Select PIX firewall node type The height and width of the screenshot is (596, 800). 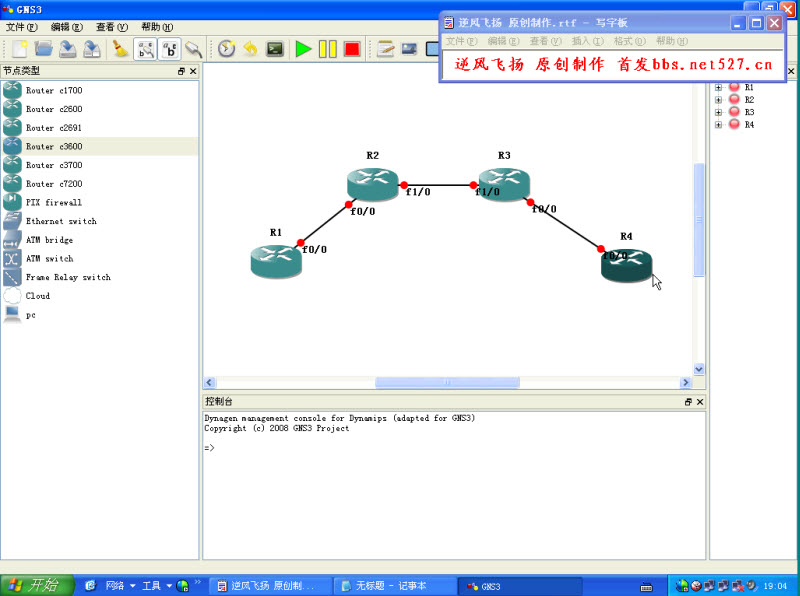pyautogui.click(x=100, y=203)
